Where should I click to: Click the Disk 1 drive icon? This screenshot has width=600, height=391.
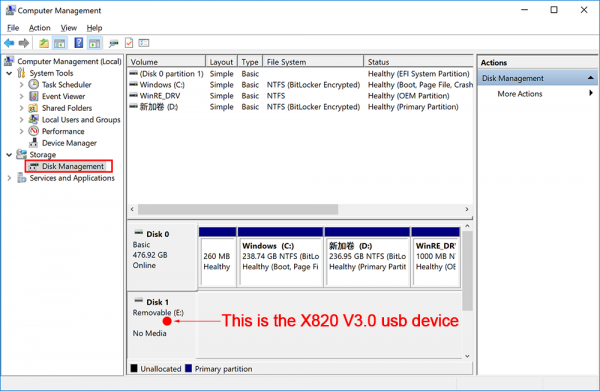point(139,301)
